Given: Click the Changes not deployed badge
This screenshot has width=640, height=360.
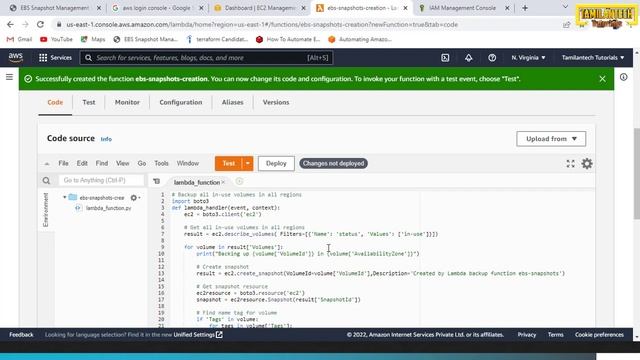Looking at the screenshot, I should point(333,163).
